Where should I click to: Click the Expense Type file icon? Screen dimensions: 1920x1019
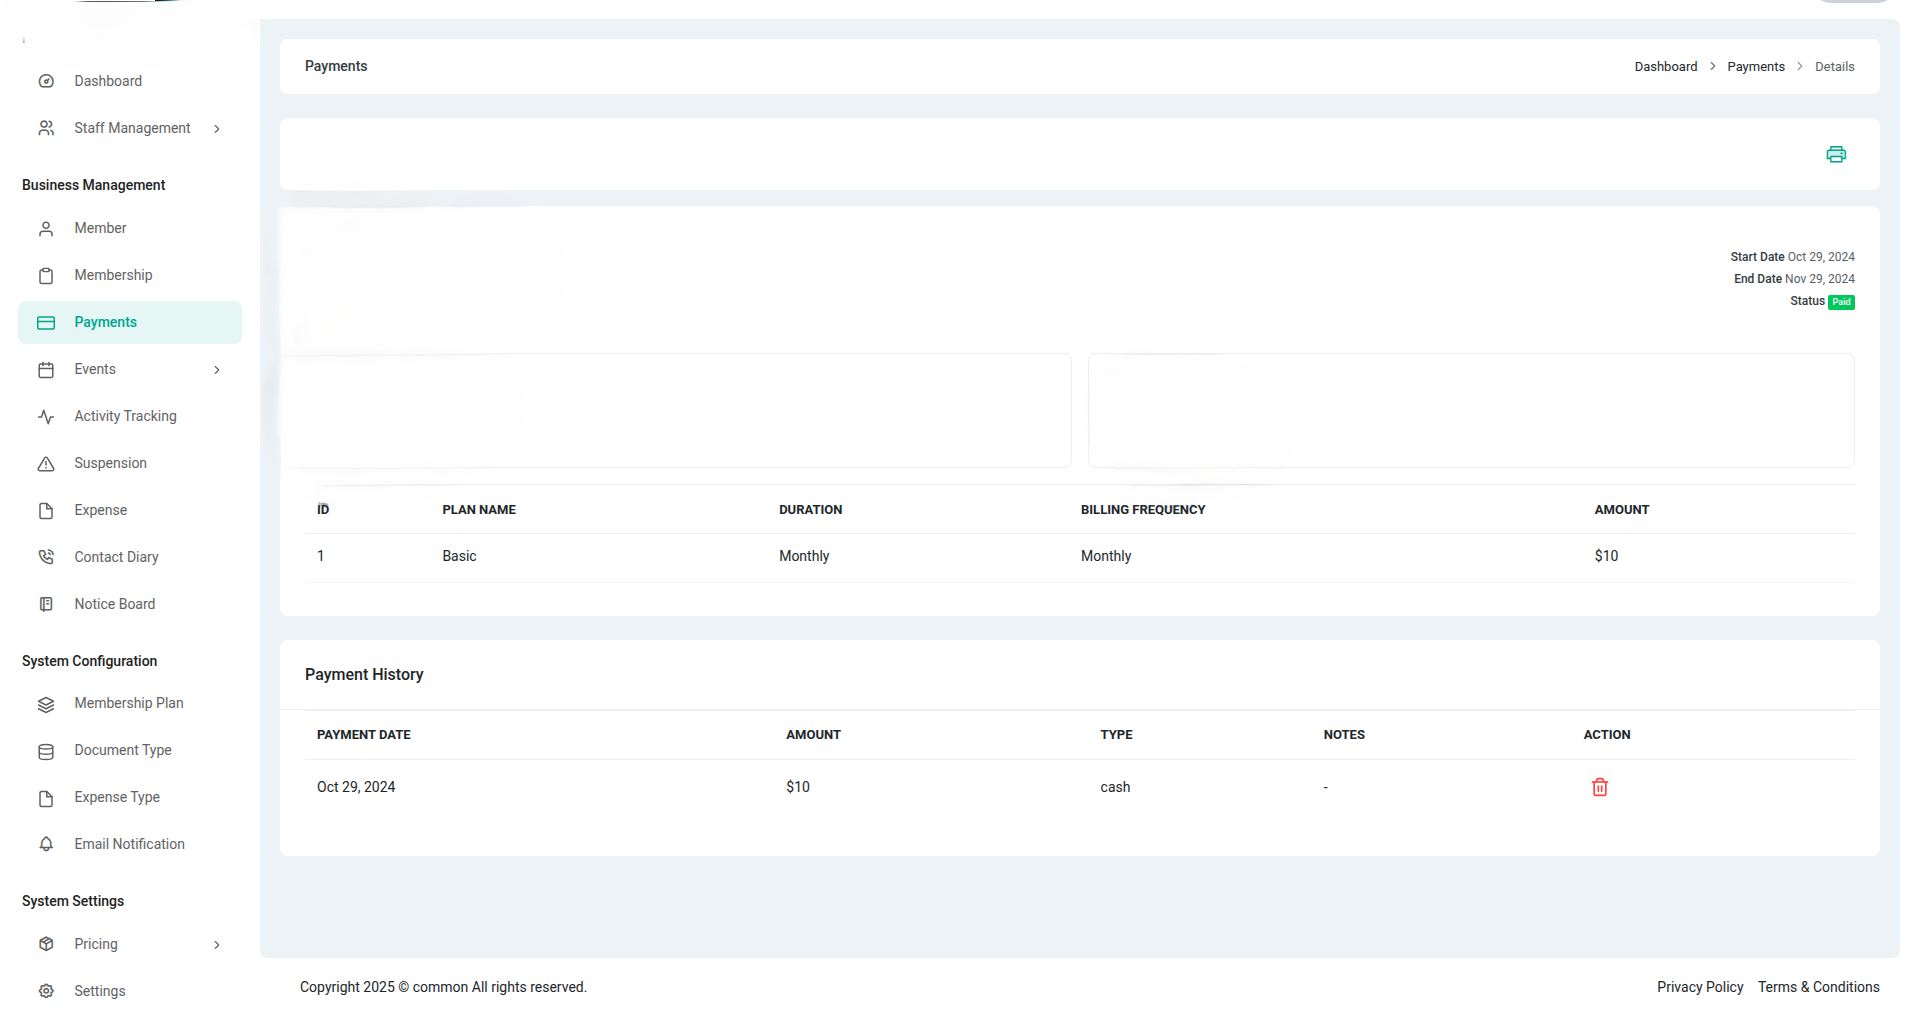(46, 798)
